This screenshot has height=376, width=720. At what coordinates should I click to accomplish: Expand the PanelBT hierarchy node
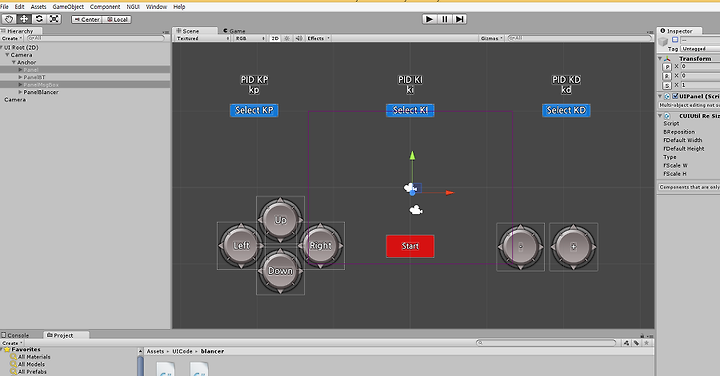point(20,77)
